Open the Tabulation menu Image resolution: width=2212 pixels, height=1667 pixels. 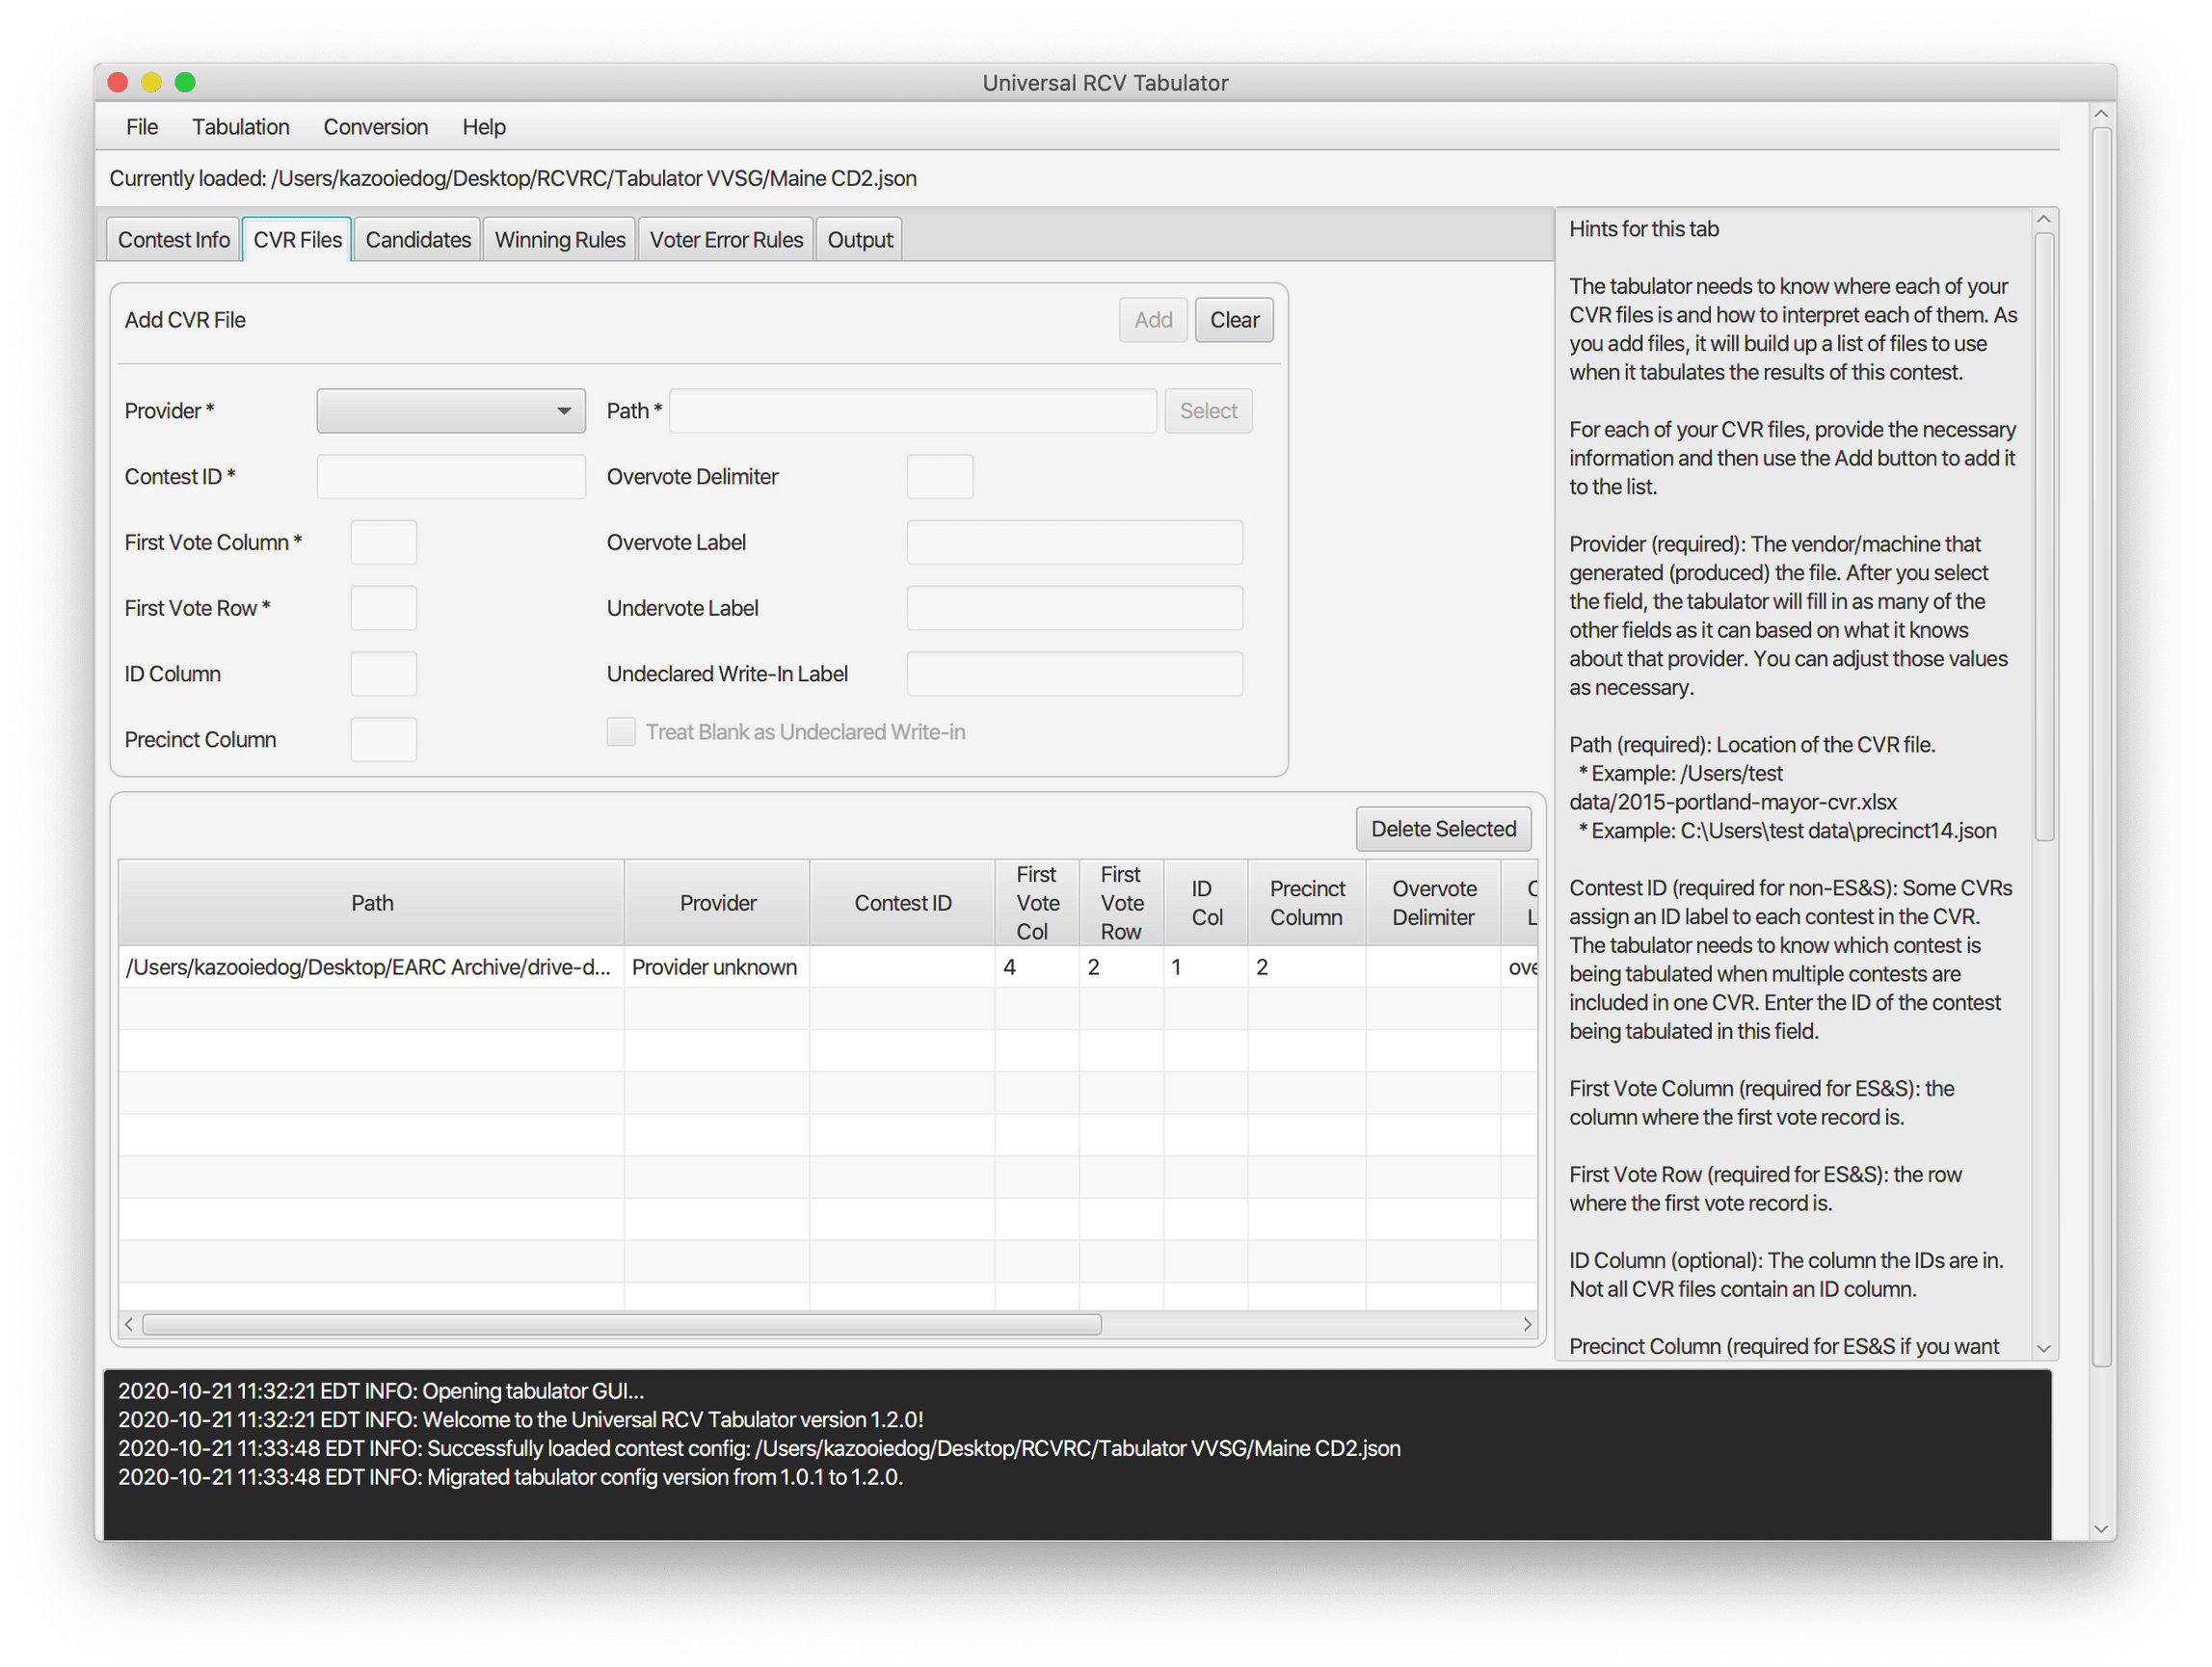[240, 127]
